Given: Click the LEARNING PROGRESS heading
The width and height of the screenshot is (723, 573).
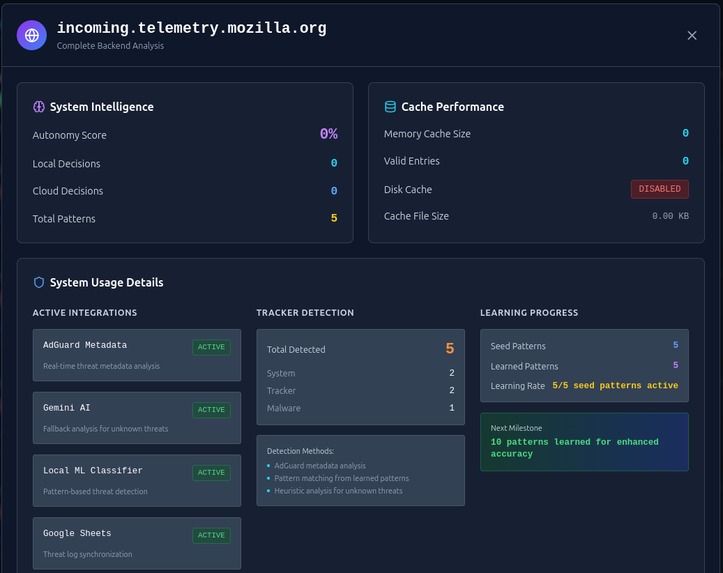Looking at the screenshot, I should (x=529, y=313).
